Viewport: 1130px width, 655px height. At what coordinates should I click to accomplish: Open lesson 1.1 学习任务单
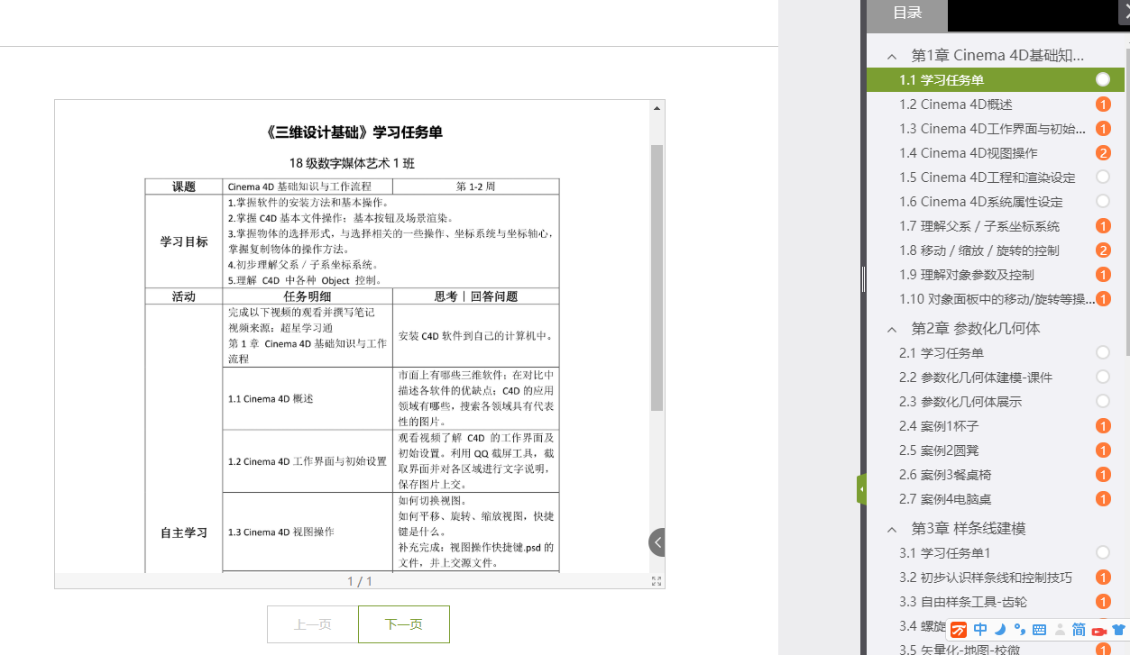point(941,80)
